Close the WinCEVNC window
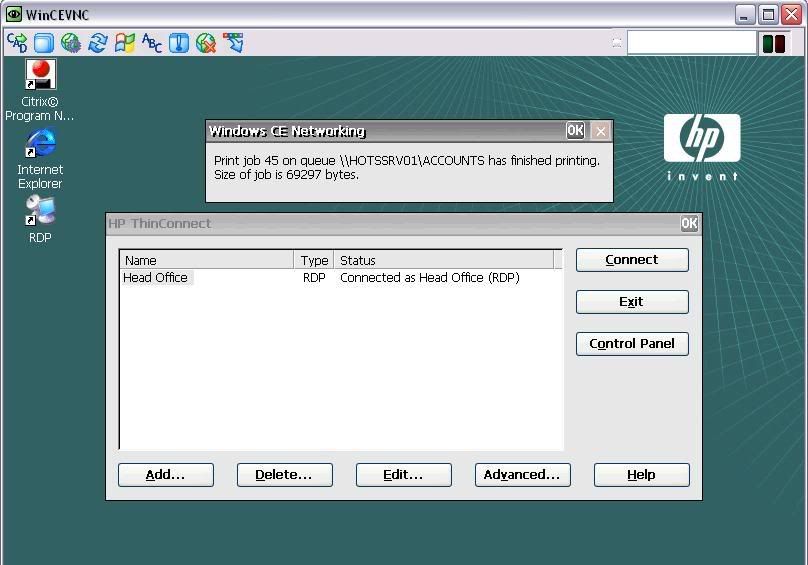808x565 pixels. [x=792, y=14]
